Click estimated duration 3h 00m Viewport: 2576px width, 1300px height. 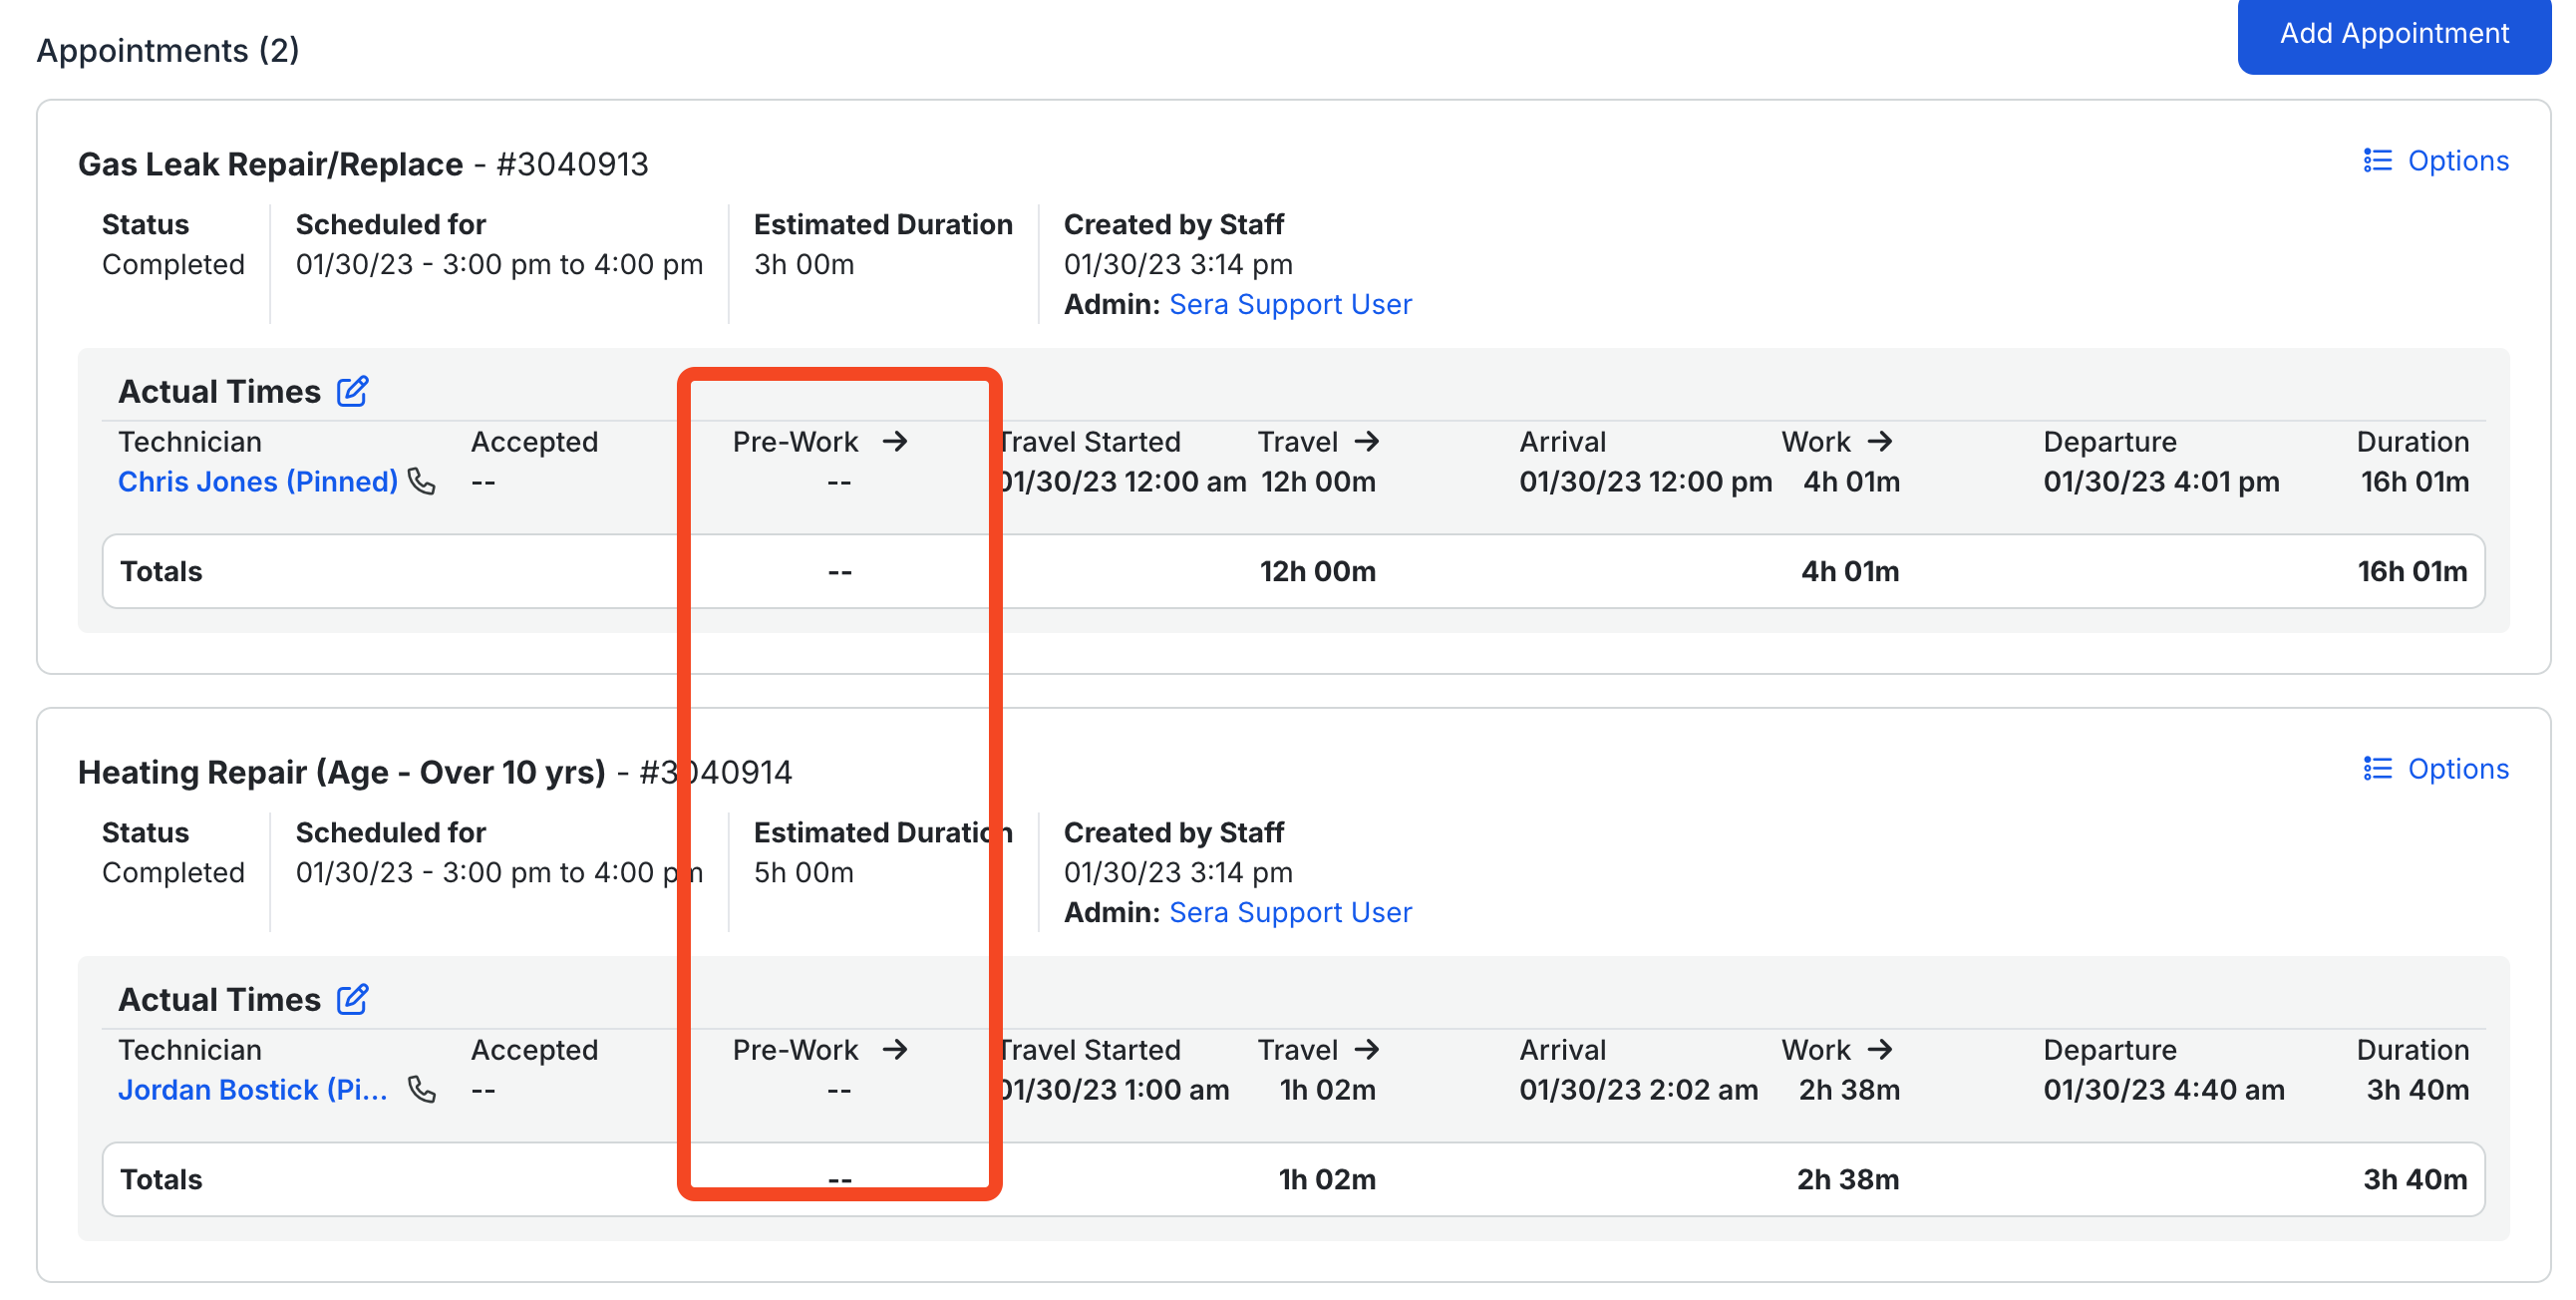point(804,264)
